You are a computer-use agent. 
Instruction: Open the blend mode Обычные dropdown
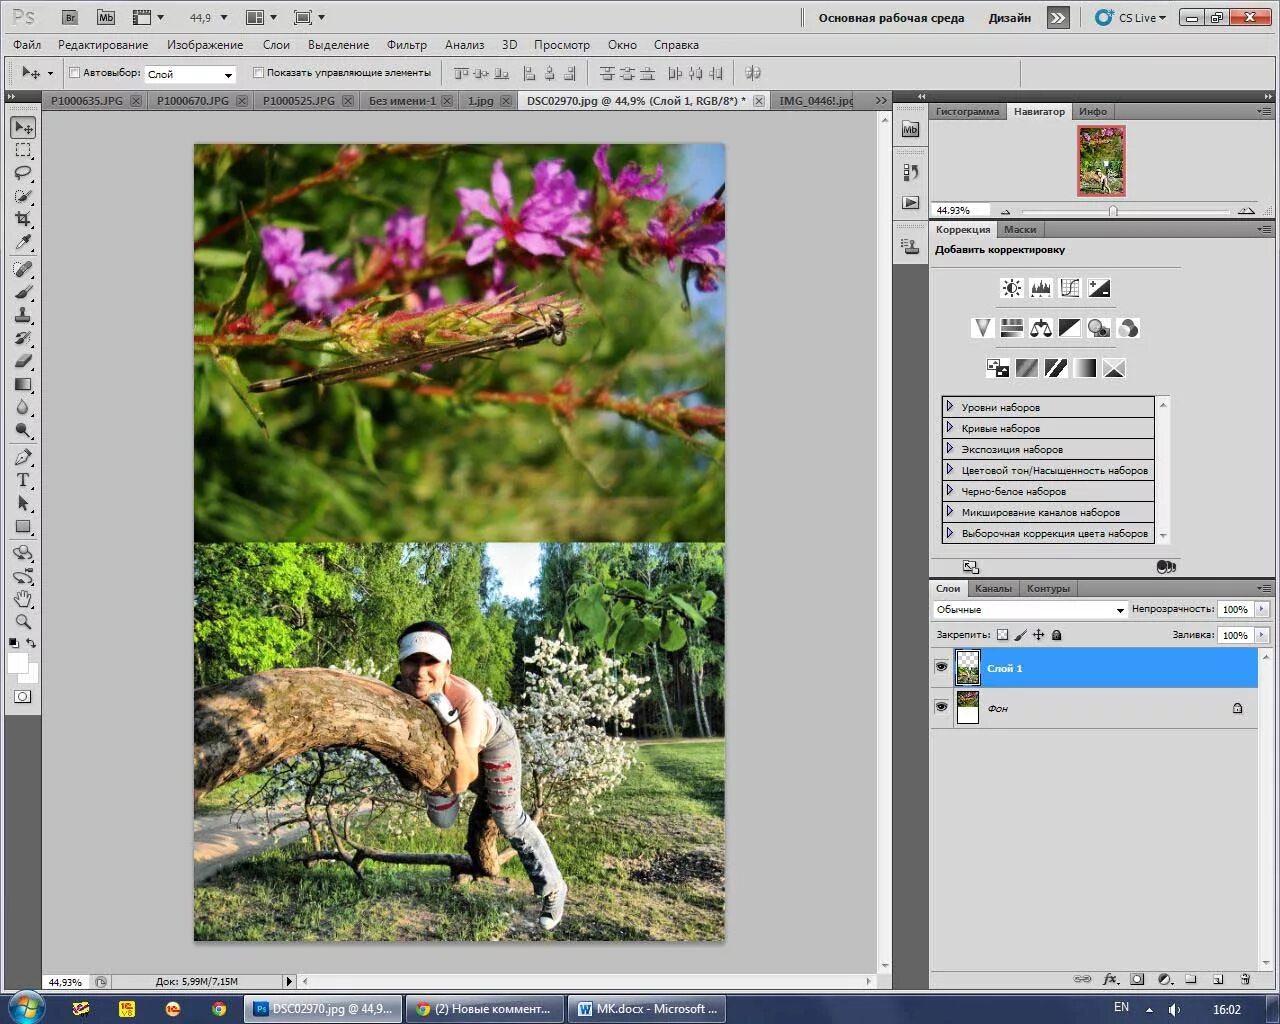(1030, 609)
